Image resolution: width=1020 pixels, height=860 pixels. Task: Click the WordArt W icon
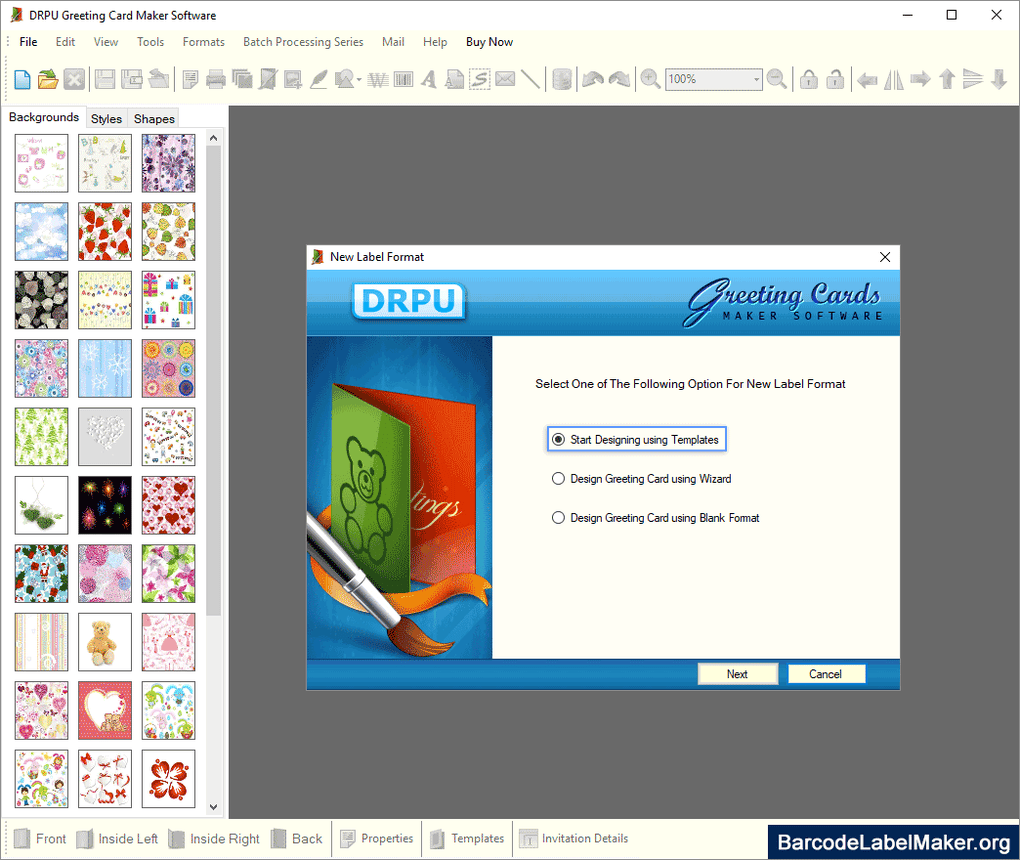[x=378, y=79]
